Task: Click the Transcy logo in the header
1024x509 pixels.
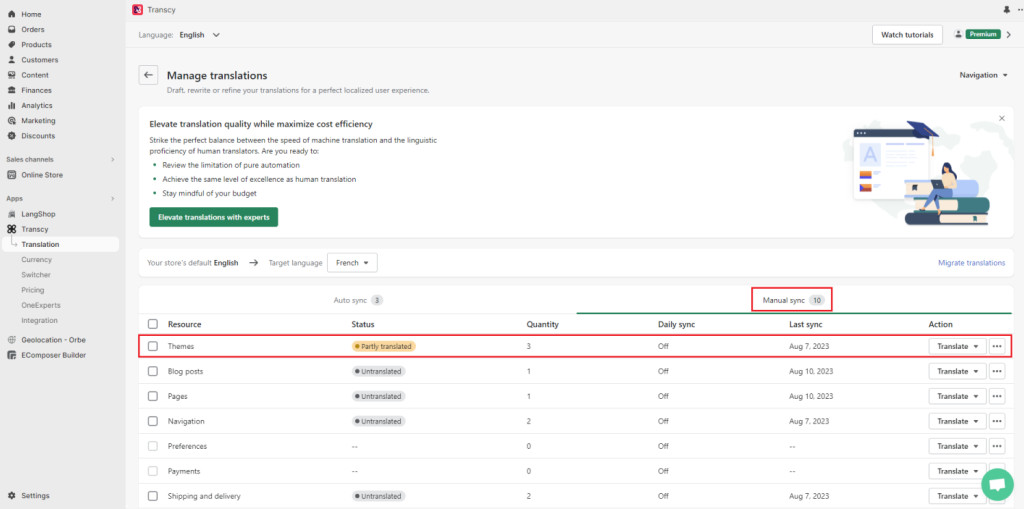Action: (137, 10)
